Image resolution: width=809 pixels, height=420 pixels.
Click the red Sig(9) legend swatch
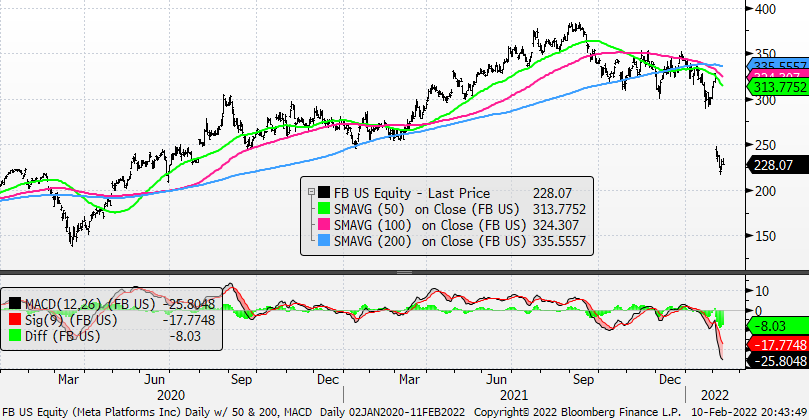pos(15,320)
